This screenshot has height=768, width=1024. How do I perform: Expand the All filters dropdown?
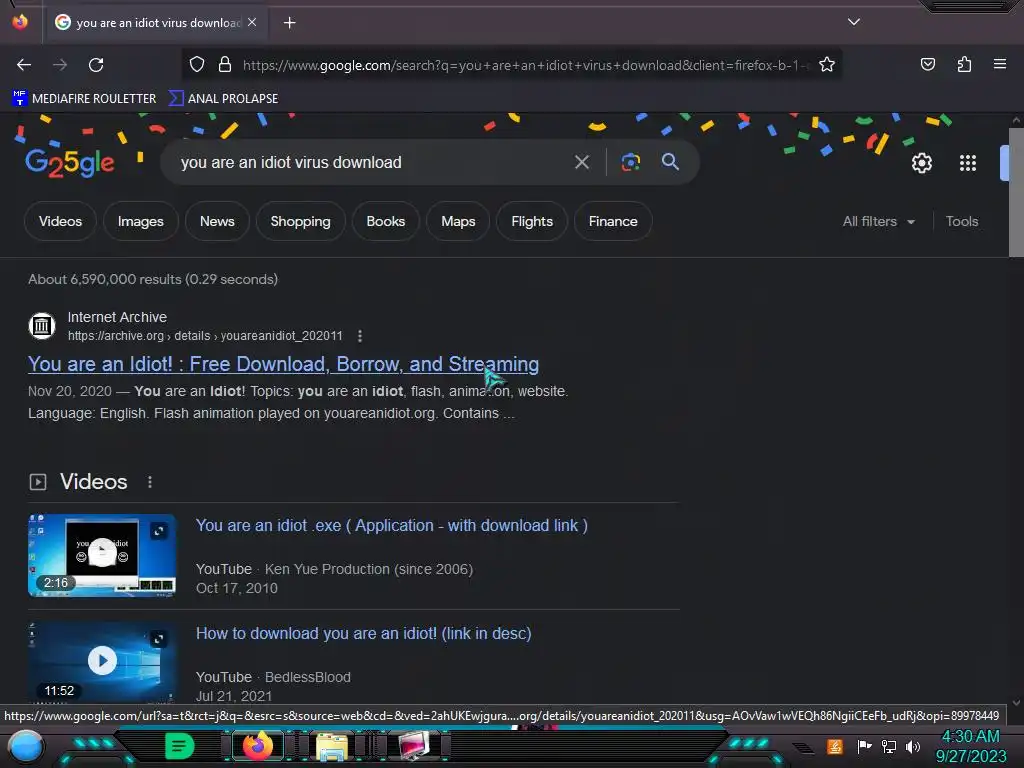[878, 221]
